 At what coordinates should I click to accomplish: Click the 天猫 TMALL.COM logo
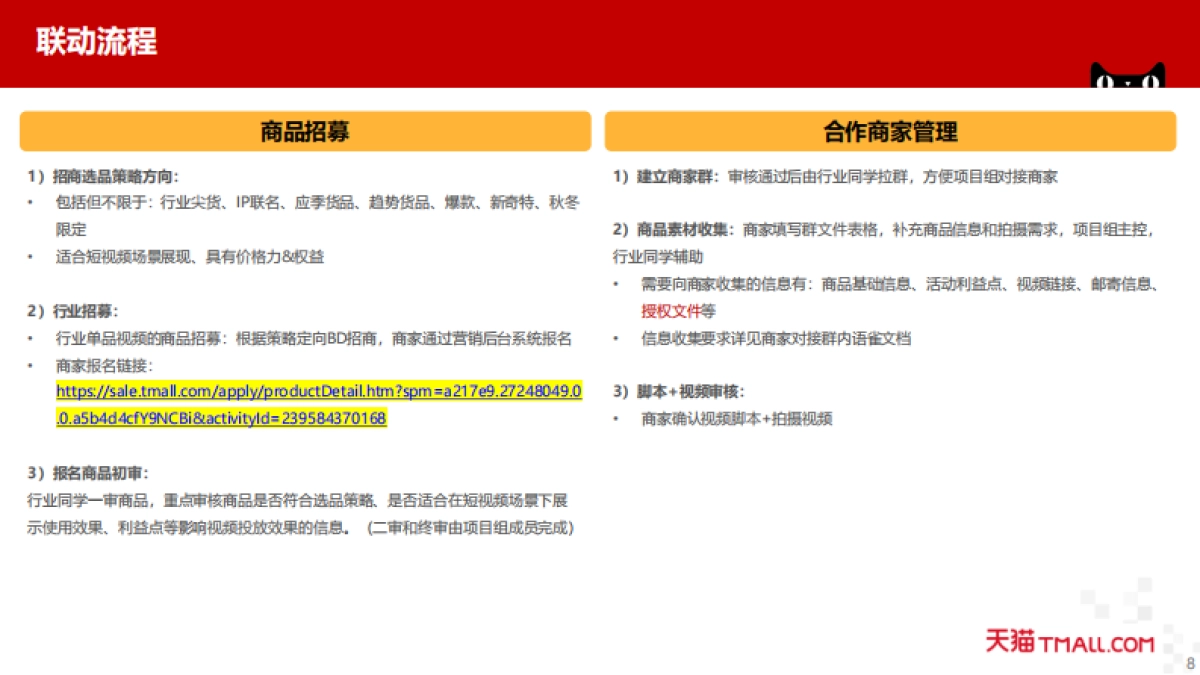click(x=1069, y=642)
